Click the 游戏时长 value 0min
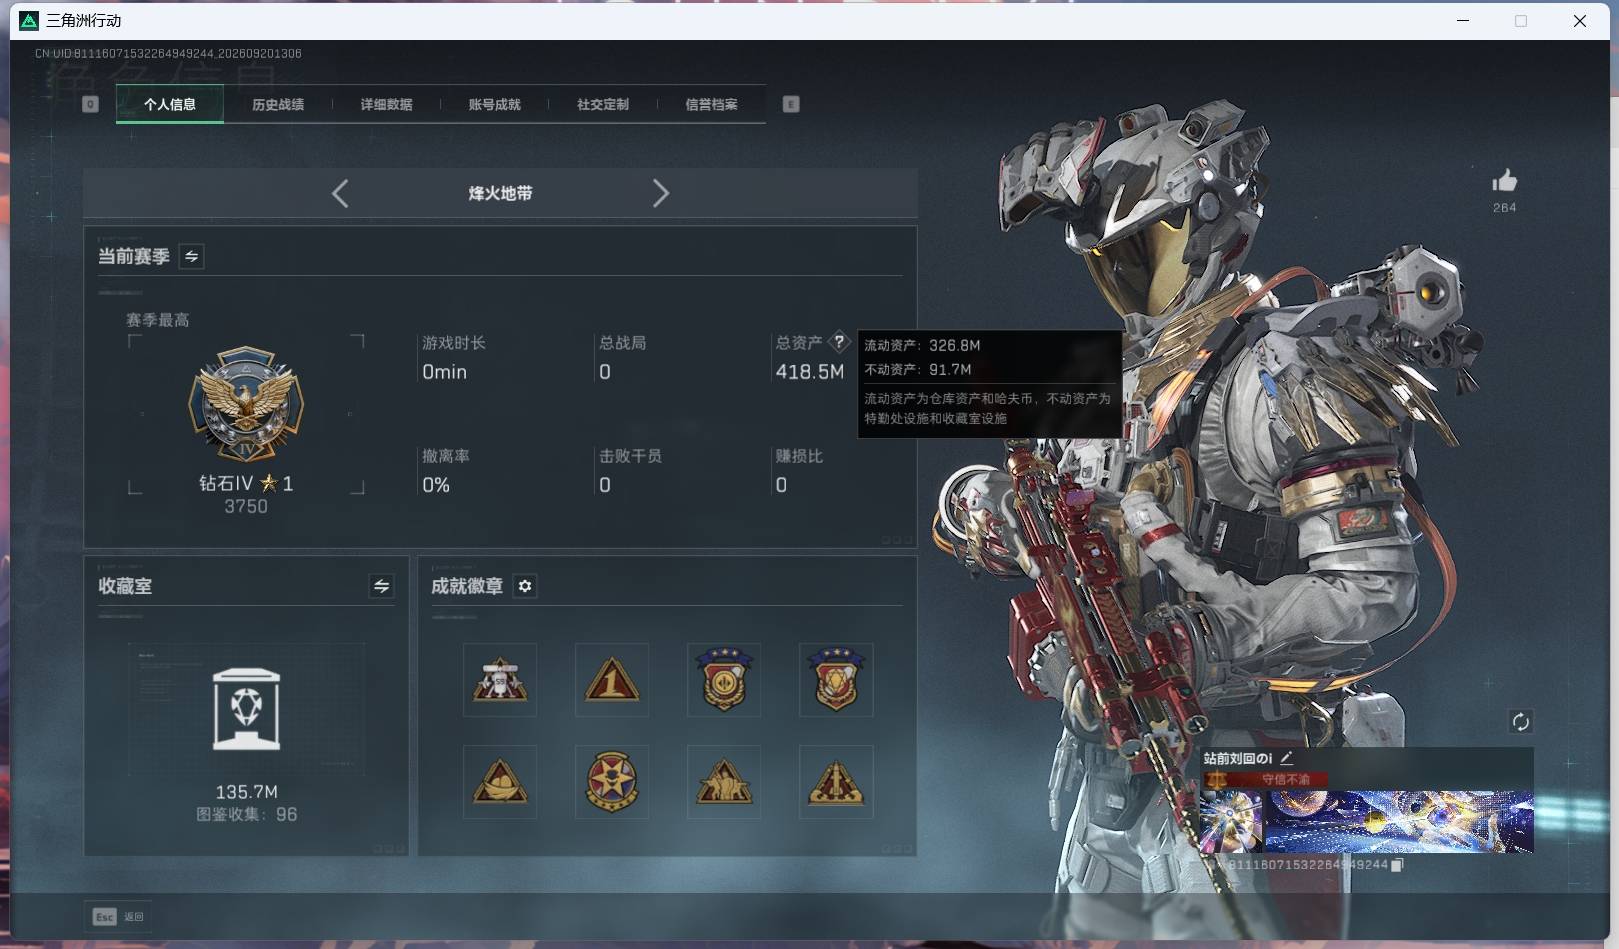This screenshot has height=949, width=1619. [444, 372]
